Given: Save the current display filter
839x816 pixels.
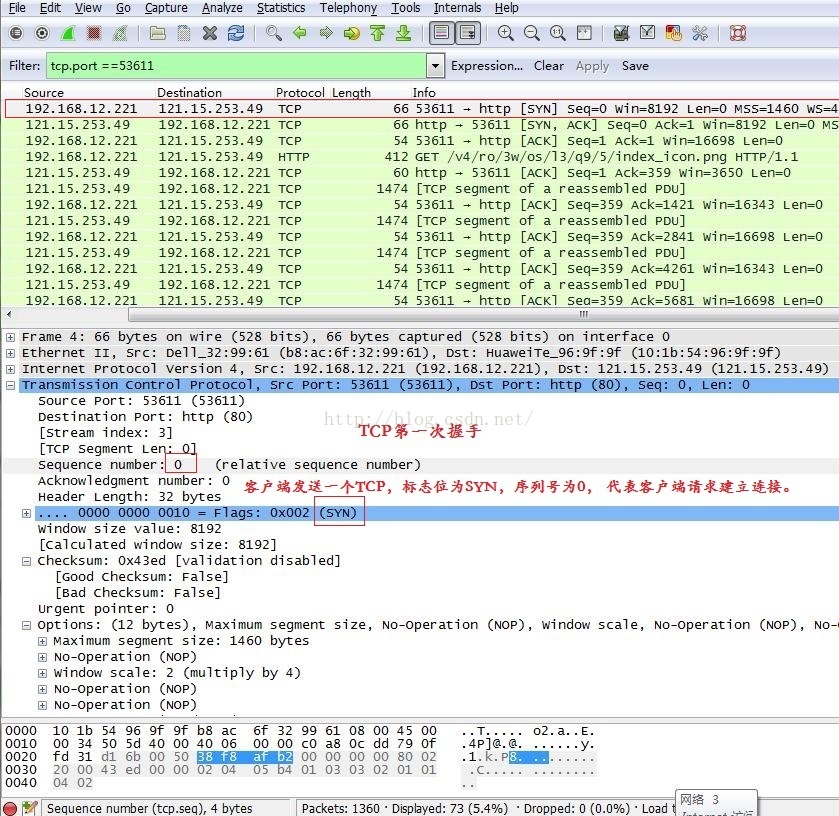Looking at the screenshot, I should tap(635, 66).
